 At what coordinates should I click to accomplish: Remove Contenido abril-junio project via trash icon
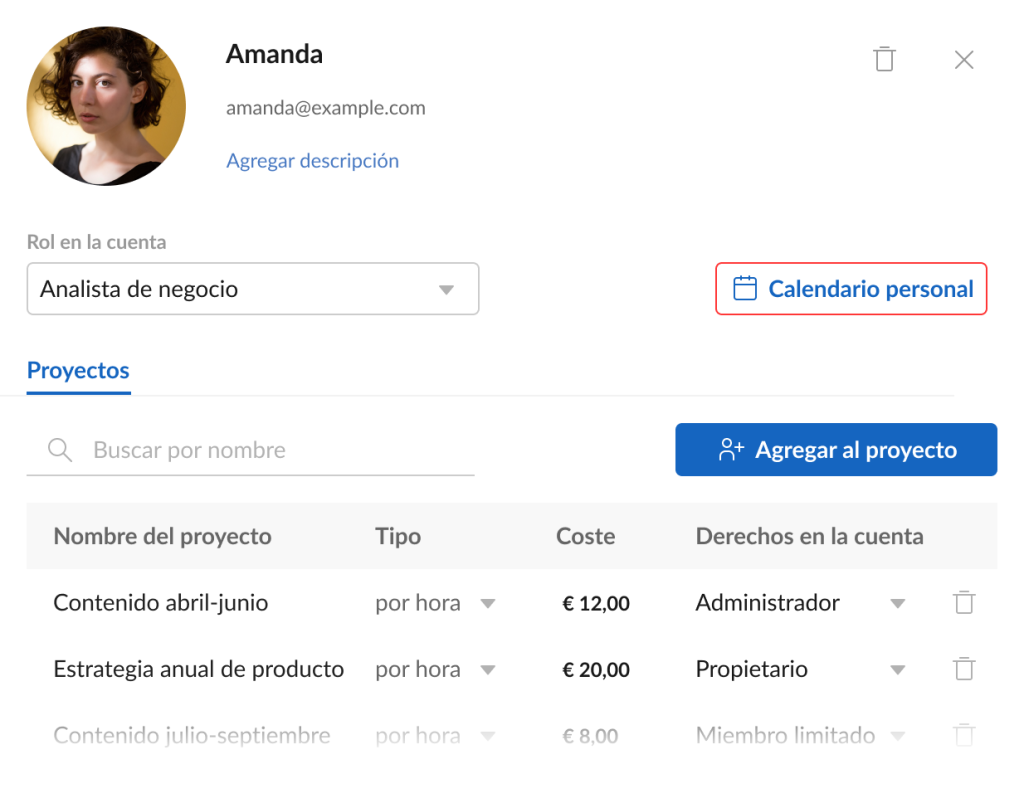click(964, 602)
